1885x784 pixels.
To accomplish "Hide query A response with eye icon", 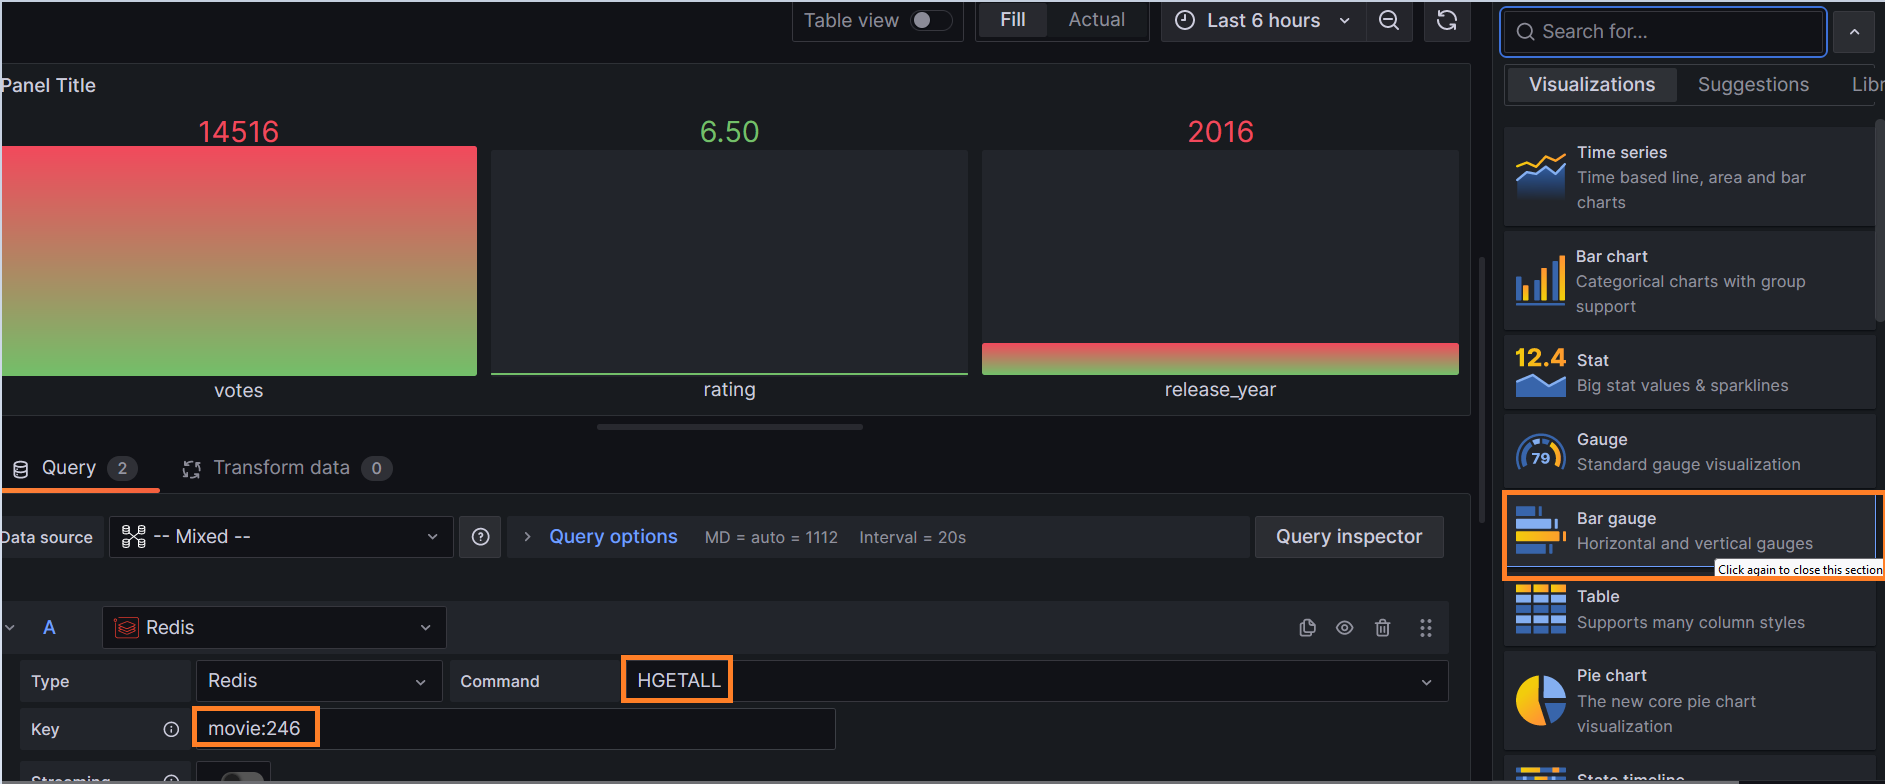I will tap(1344, 628).
